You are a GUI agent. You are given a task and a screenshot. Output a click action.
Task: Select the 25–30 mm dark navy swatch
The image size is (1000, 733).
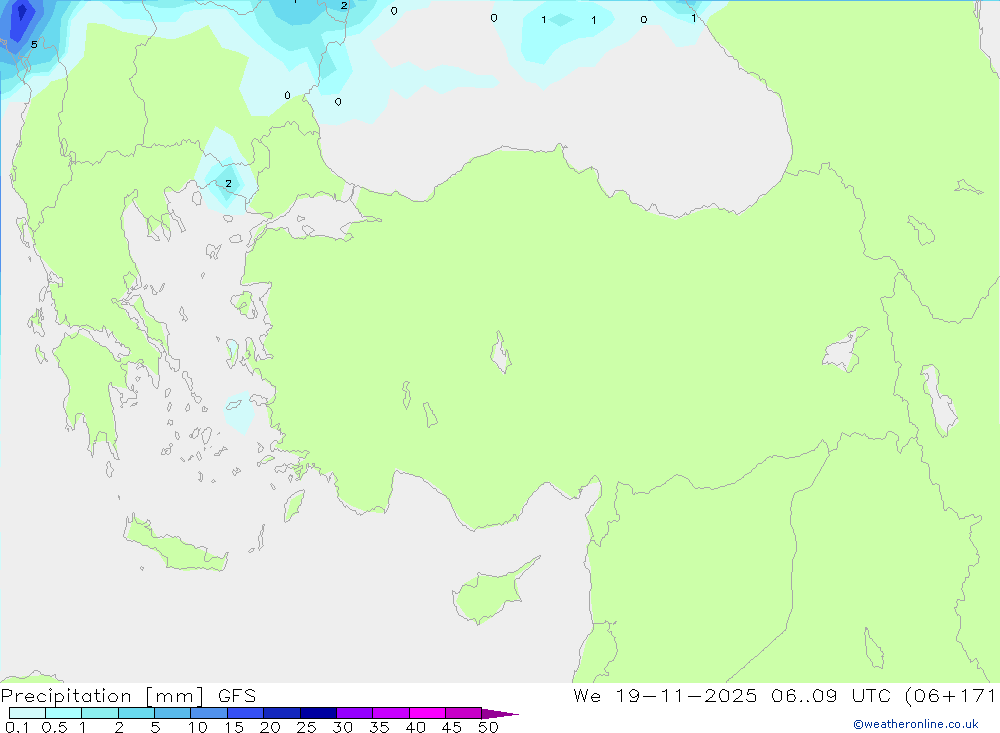tap(318, 713)
